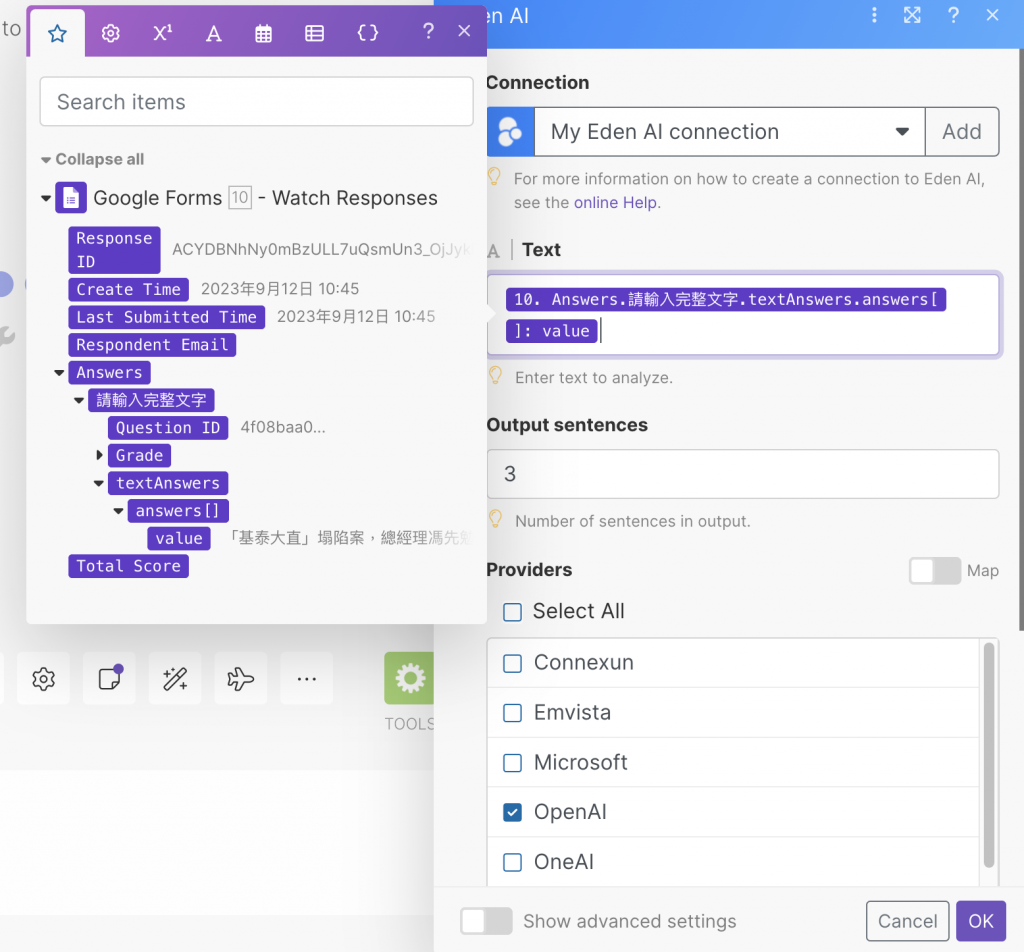Uncheck the OpenAI provider box
This screenshot has width=1024, height=952.
513,812
